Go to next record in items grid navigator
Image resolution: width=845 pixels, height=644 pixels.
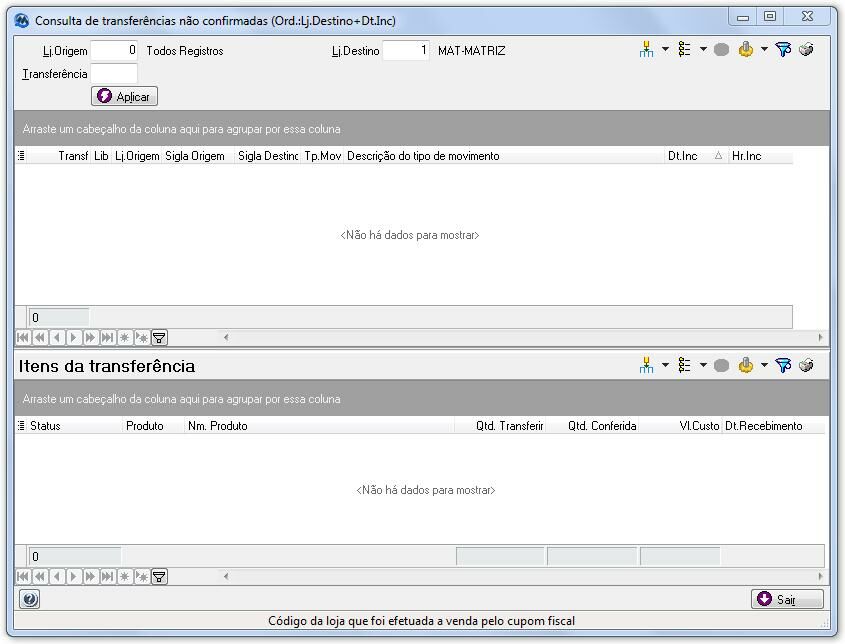click(x=73, y=577)
